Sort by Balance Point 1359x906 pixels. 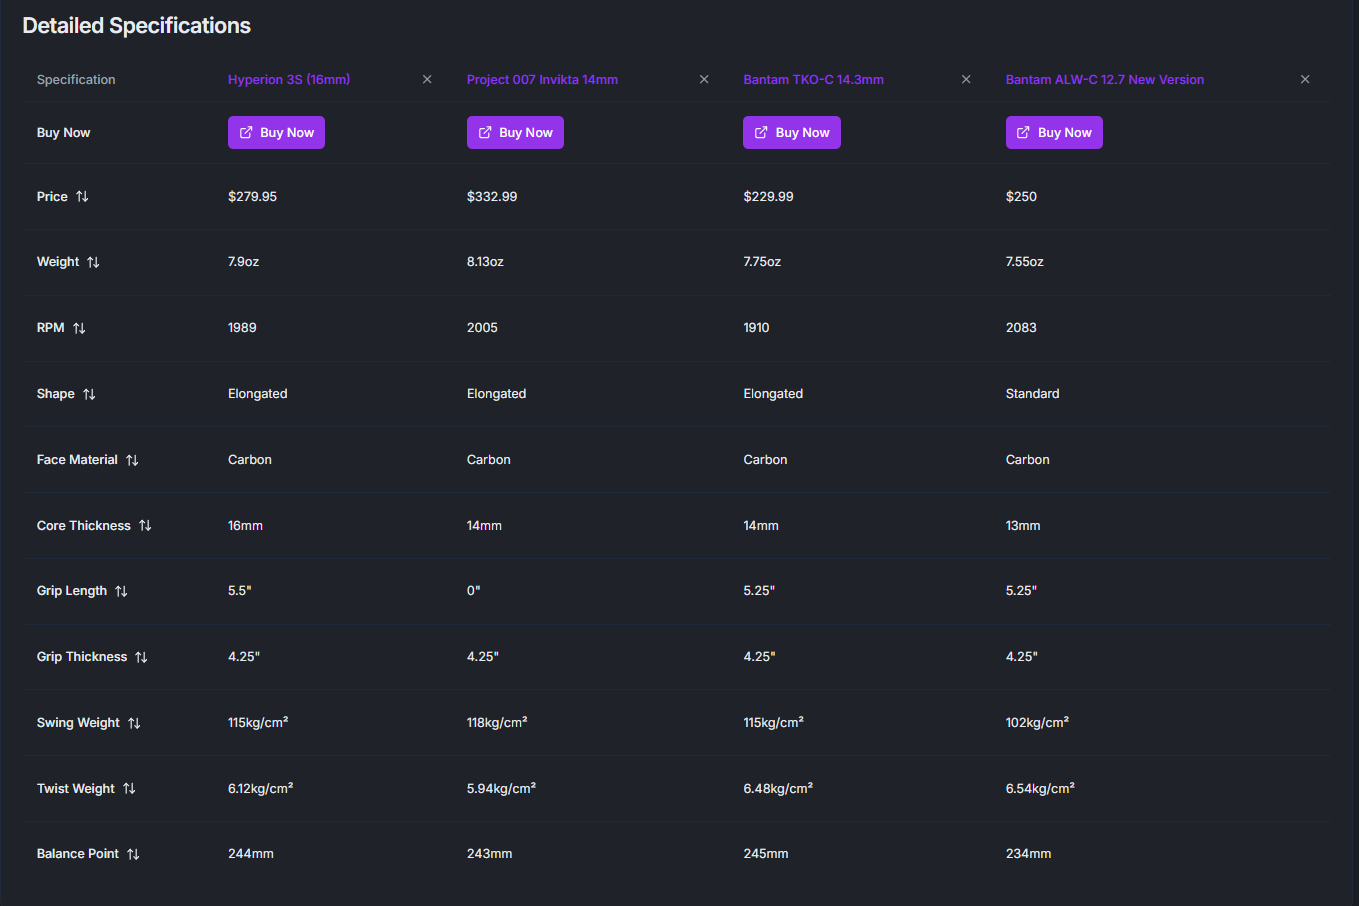pyautogui.click(x=132, y=853)
